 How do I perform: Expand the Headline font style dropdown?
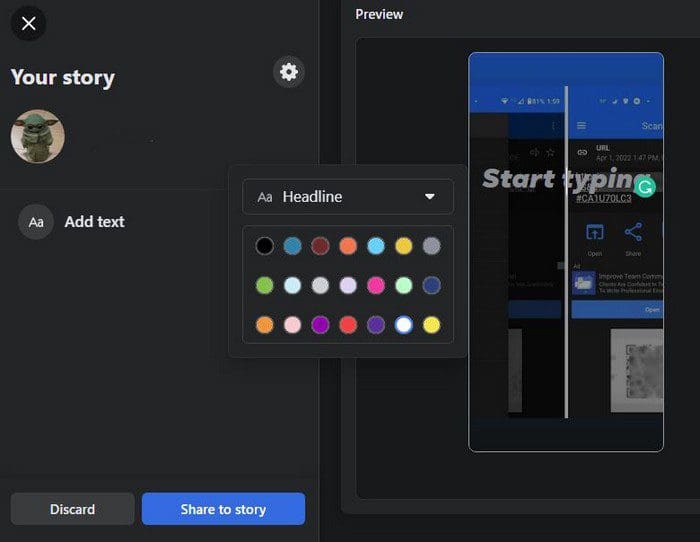pyautogui.click(x=347, y=197)
